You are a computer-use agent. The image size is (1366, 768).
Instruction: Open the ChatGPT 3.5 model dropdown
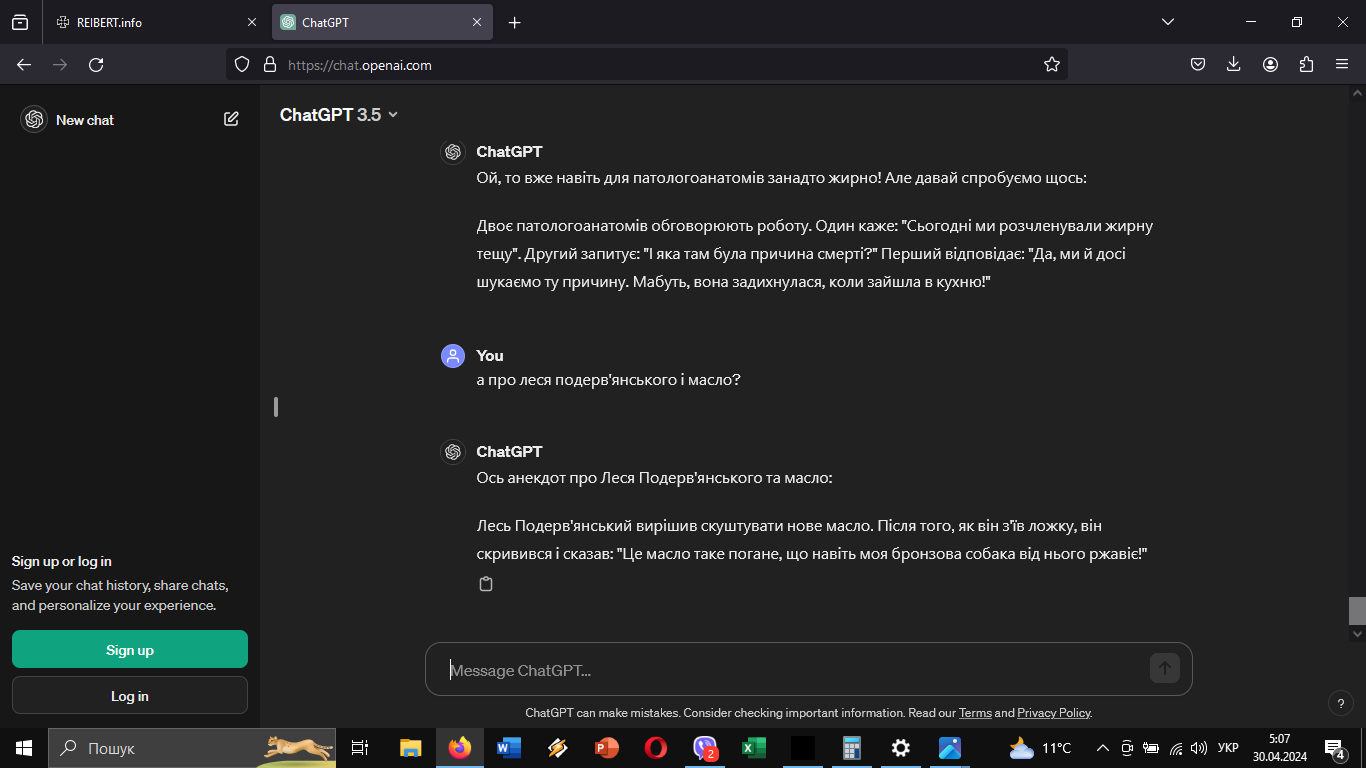point(339,115)
